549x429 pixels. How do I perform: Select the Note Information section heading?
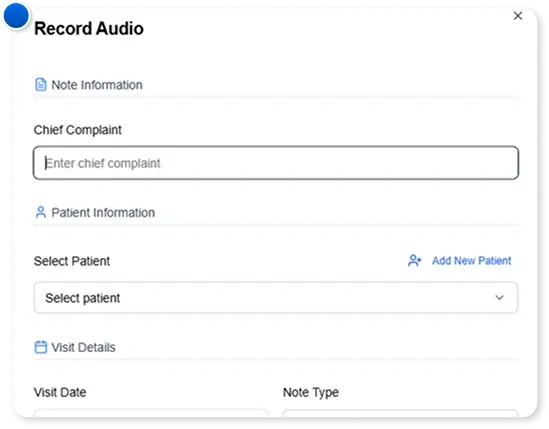[x=97, y=85]
